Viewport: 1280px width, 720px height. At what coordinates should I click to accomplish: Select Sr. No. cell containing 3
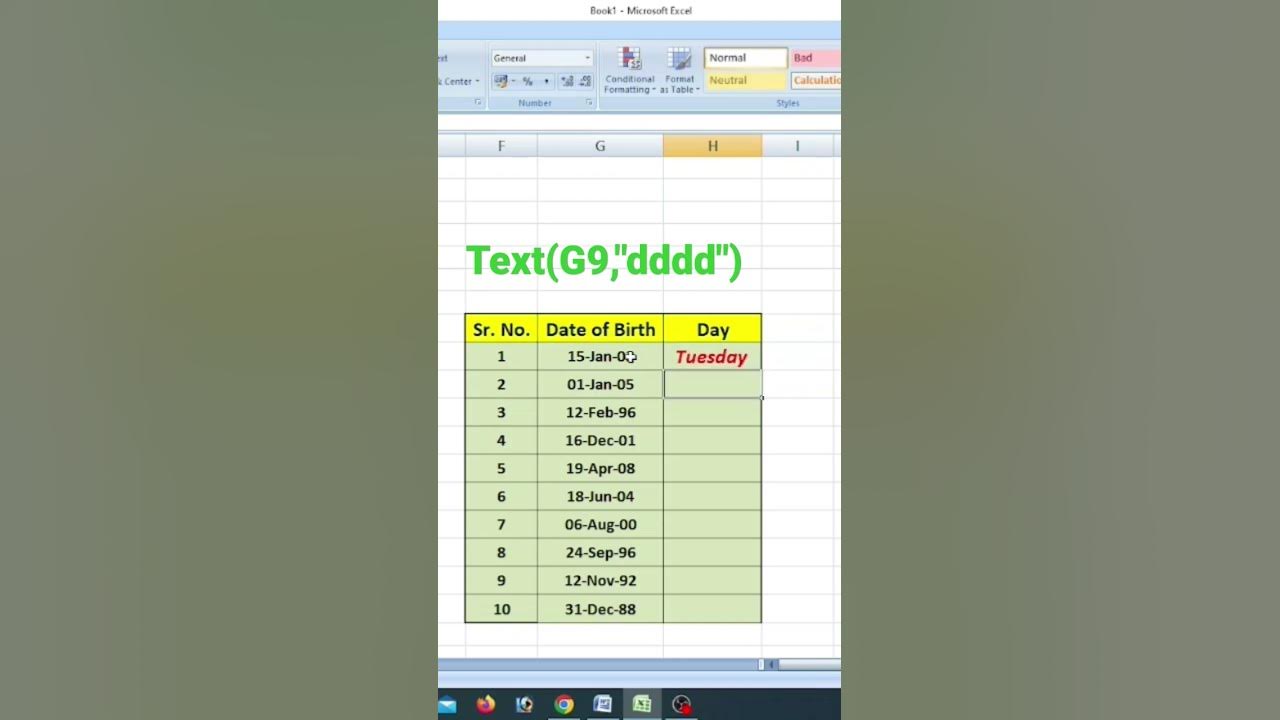tap(501, 413)
